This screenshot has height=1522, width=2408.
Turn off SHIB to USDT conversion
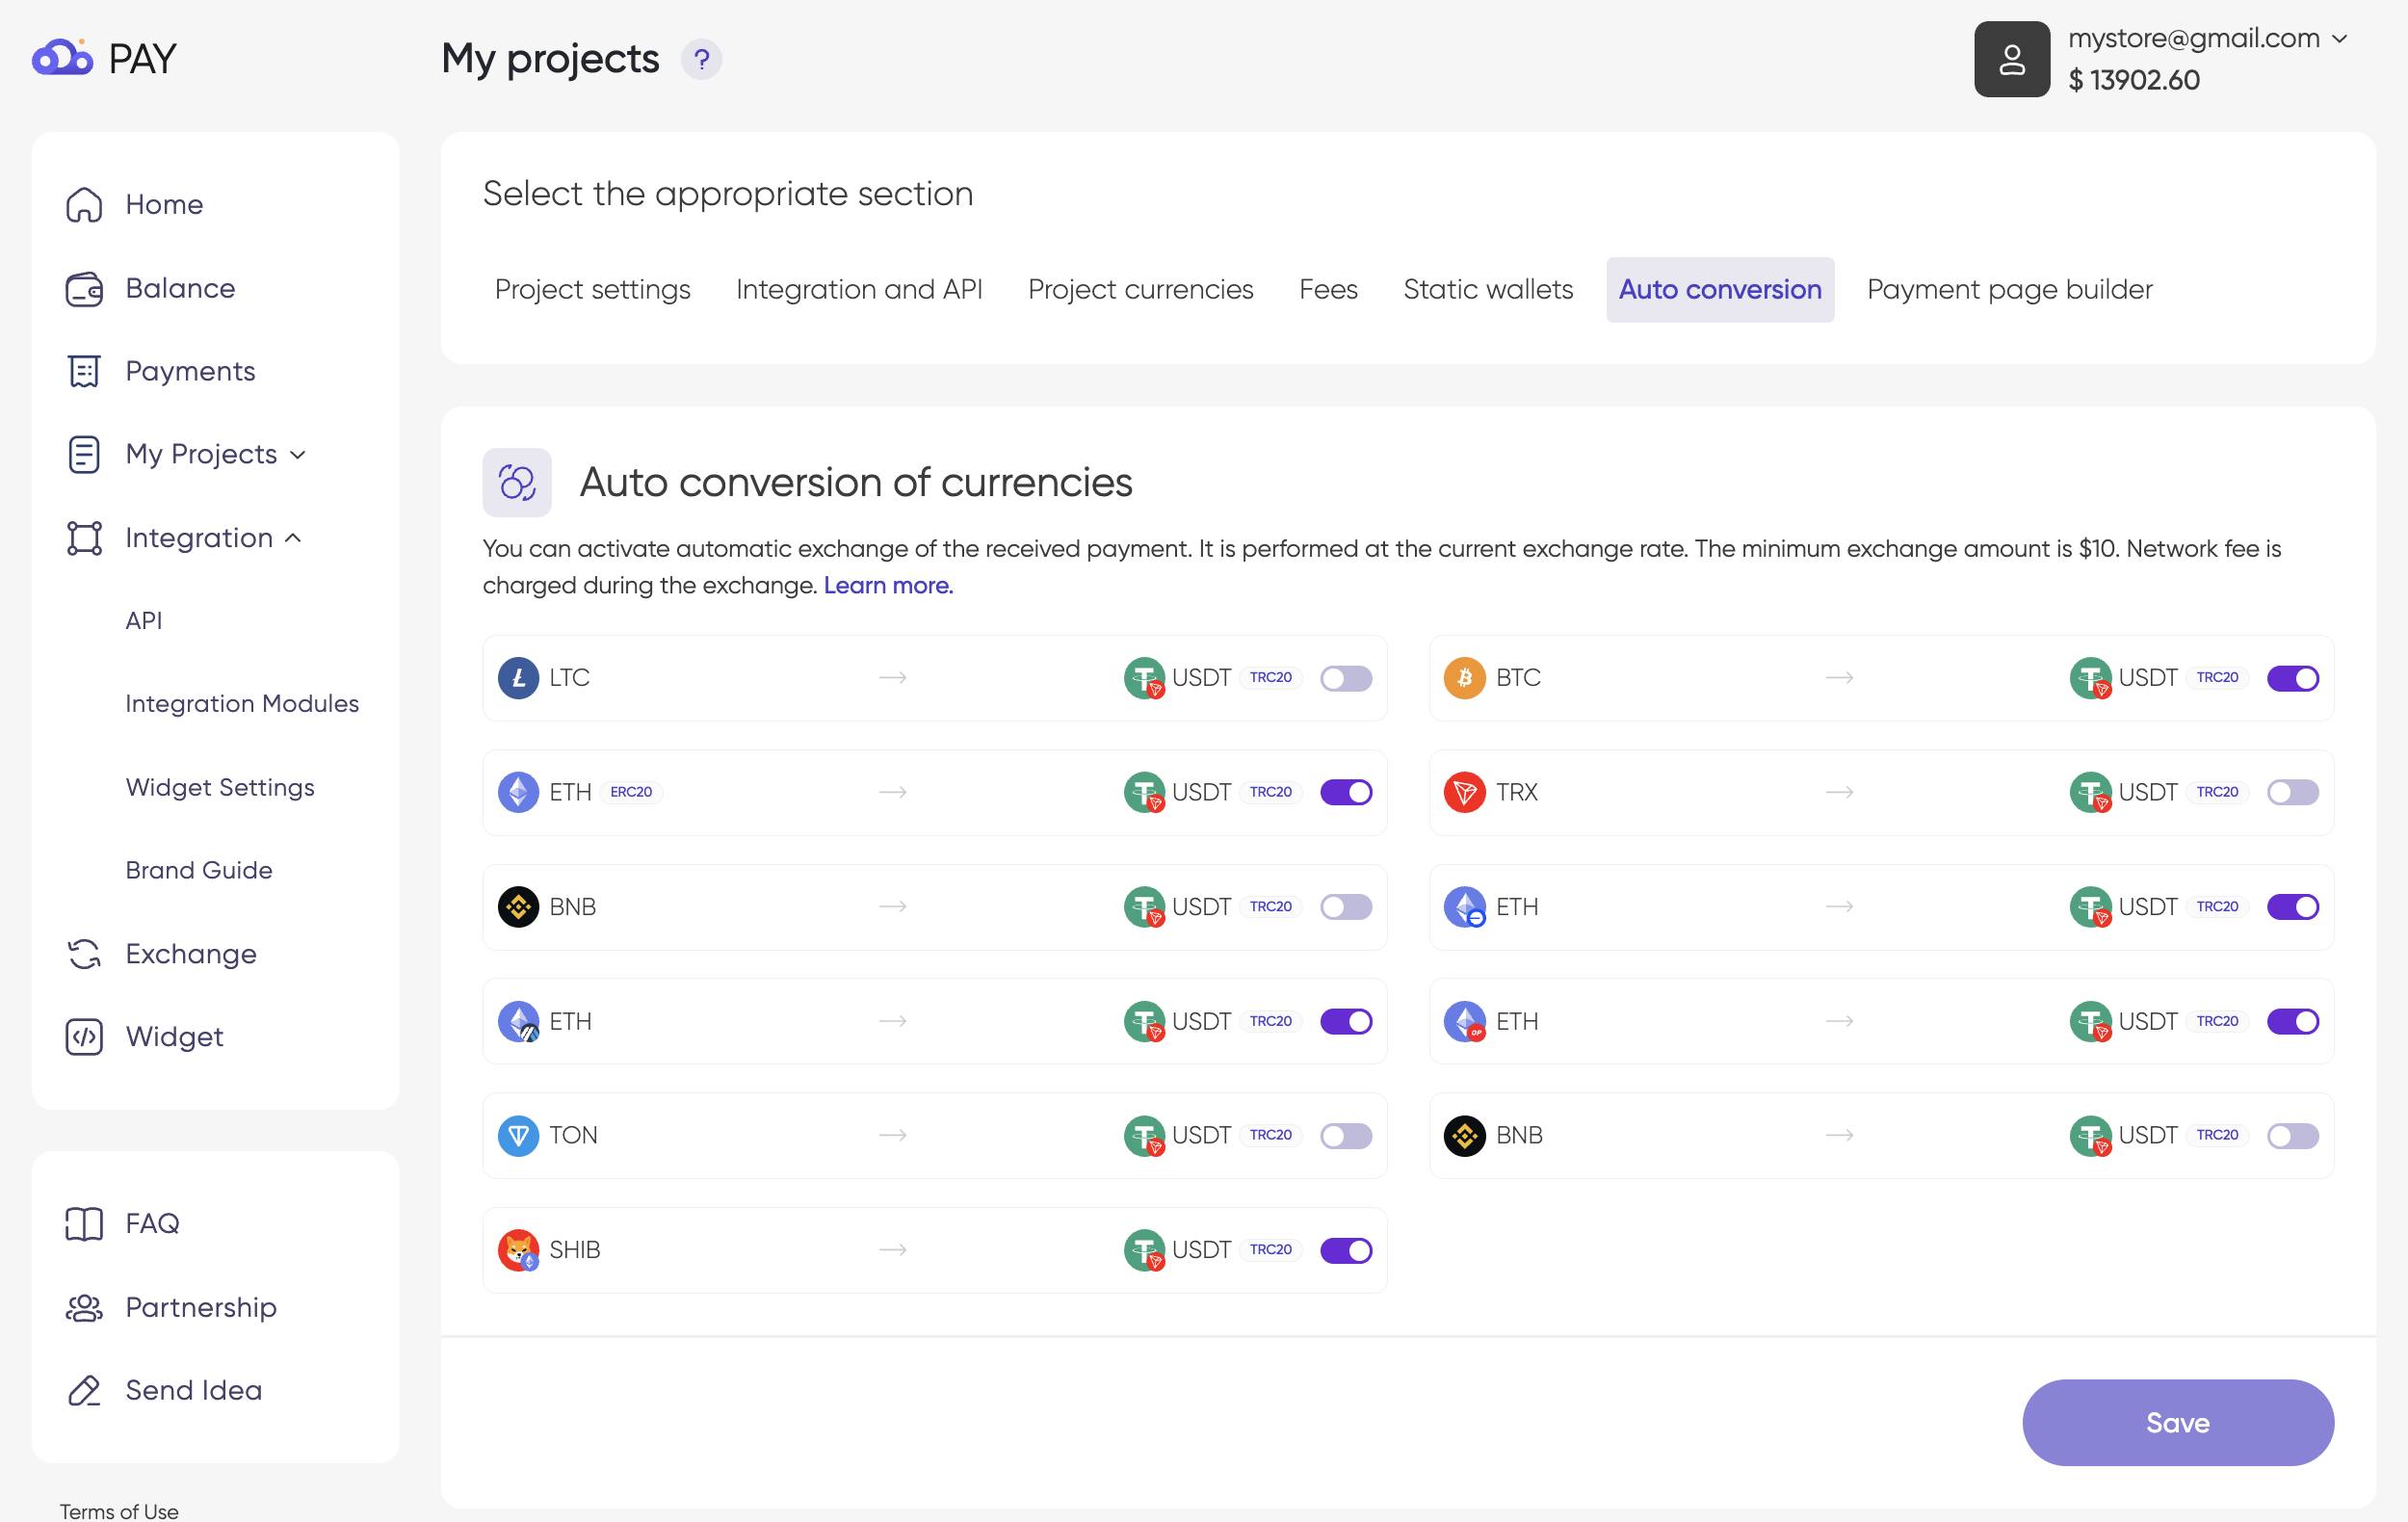point(1345,1250)
